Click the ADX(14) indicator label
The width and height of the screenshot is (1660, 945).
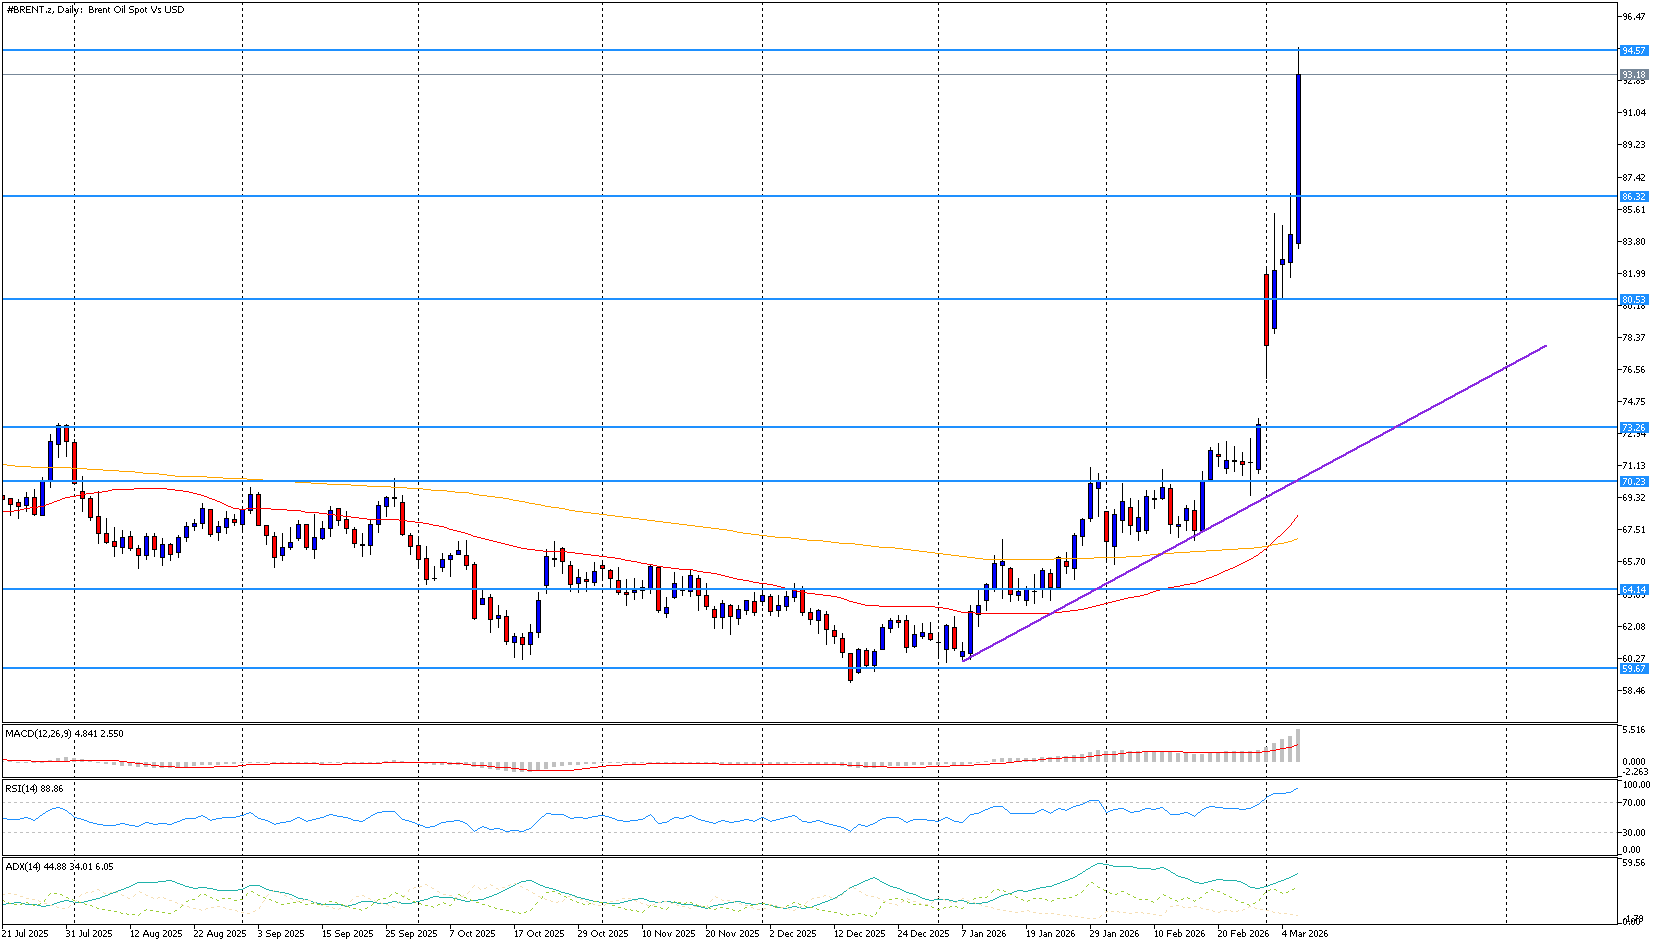coord(59,867)
